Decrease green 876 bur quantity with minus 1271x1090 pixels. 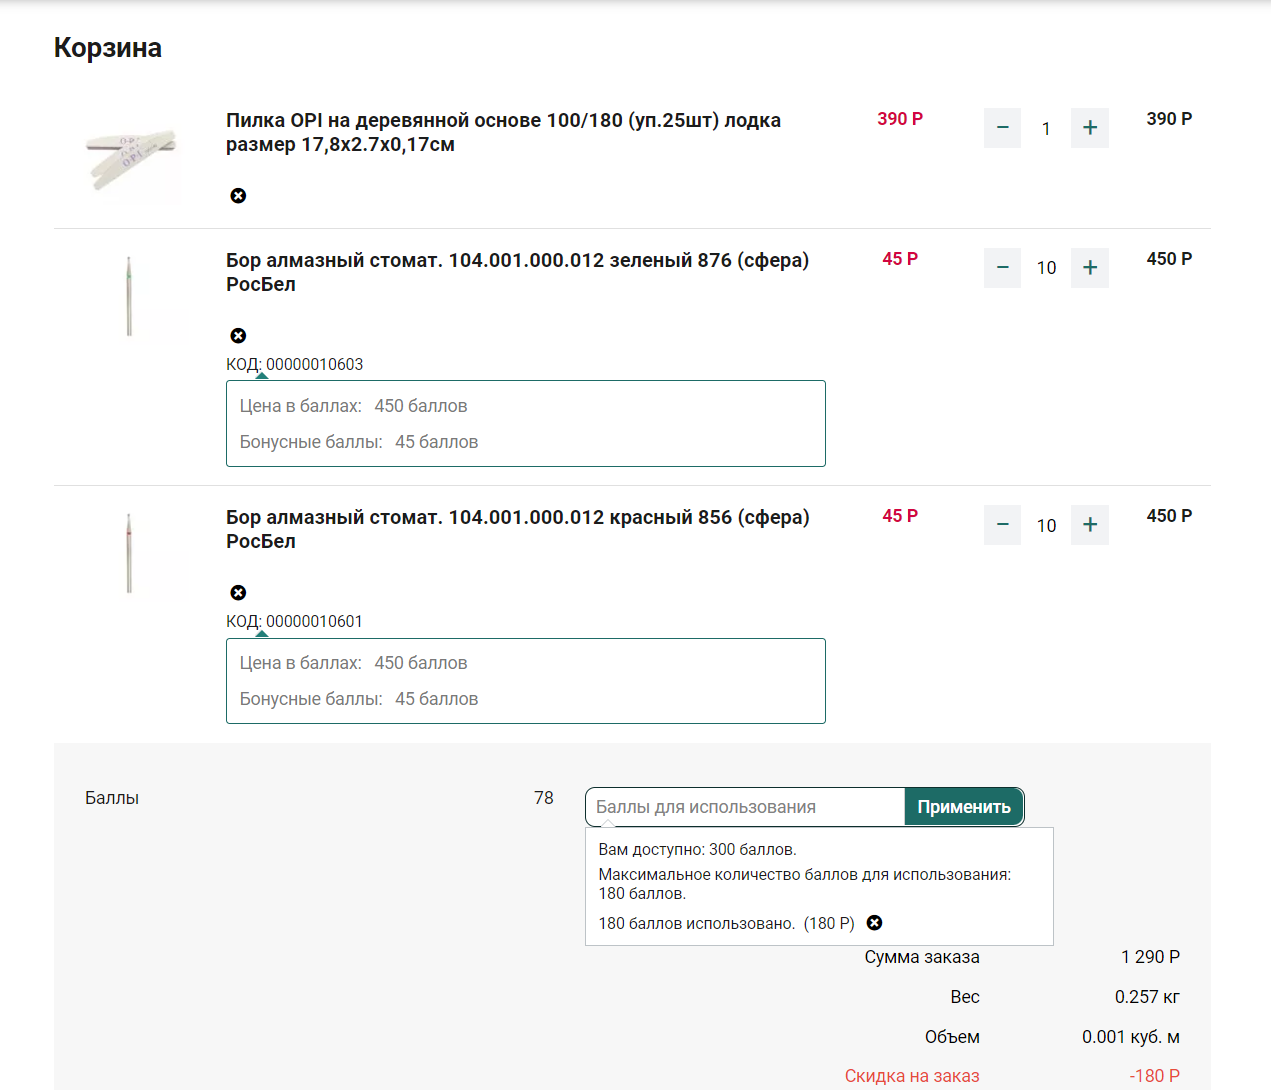pos(1002,268)
